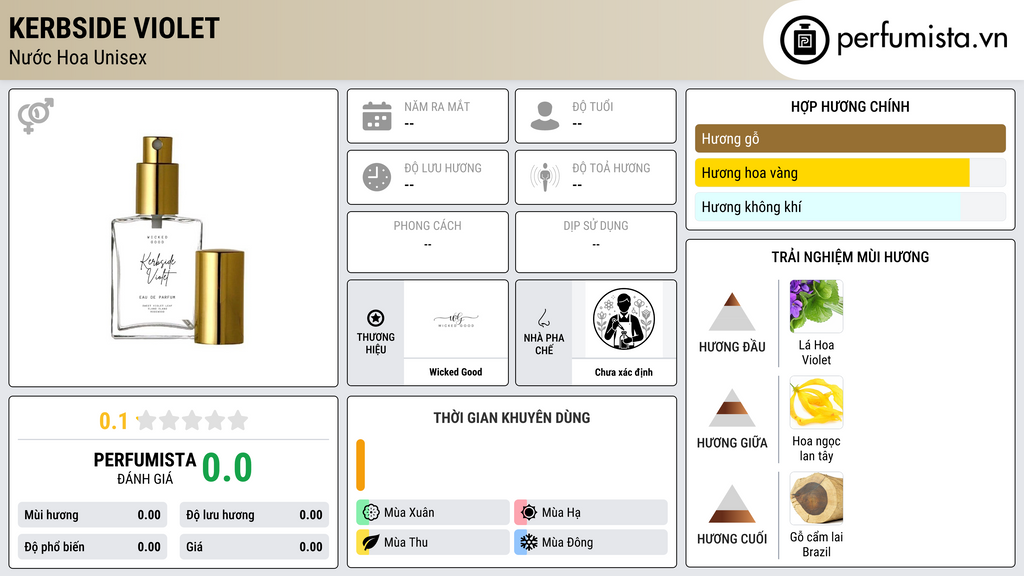Click the first rating star next to 0.1
1024x576 pixels.
146,420
